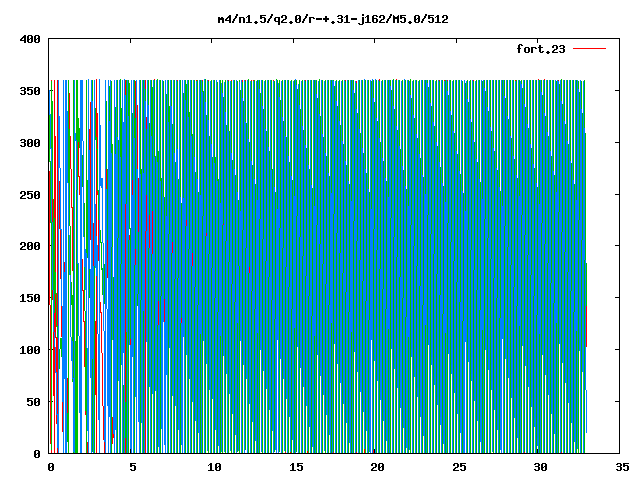Click the x-axis label 10
Image resolution: width=640 pixels, height=480 pixels.
pyautogui.click(x=214, y=467)
